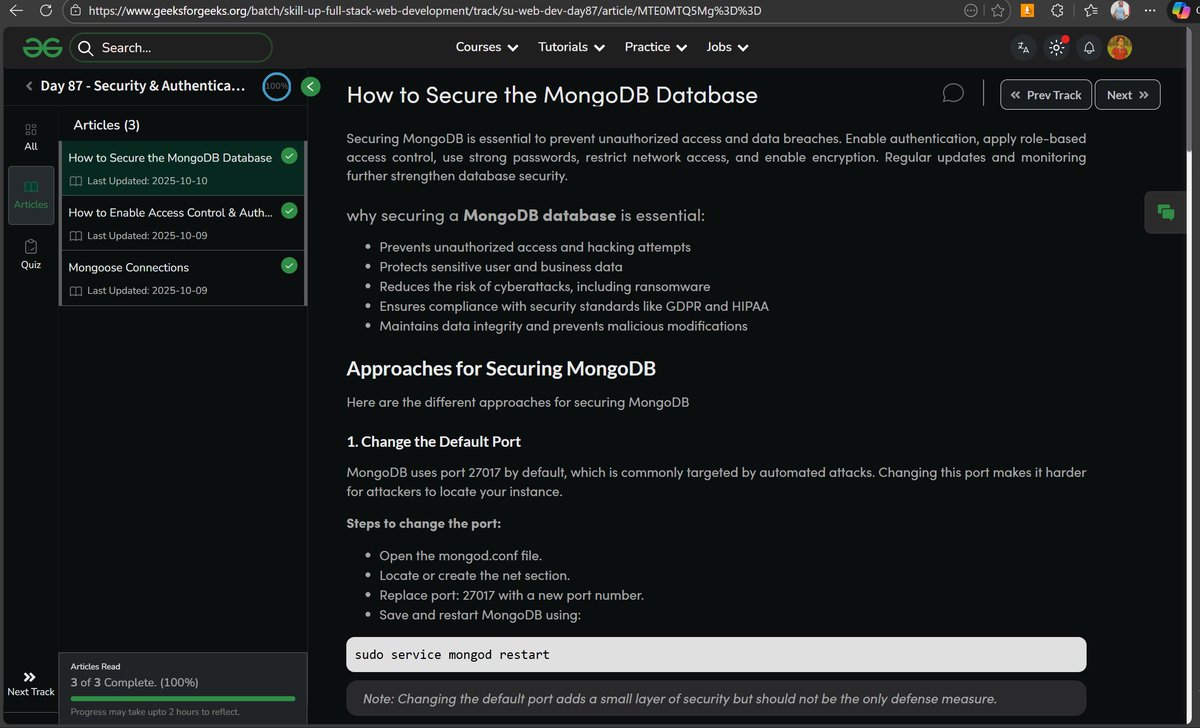Click the GeeksforGeeks logo
Viewport: 1200px width, 728px height.
43,47
